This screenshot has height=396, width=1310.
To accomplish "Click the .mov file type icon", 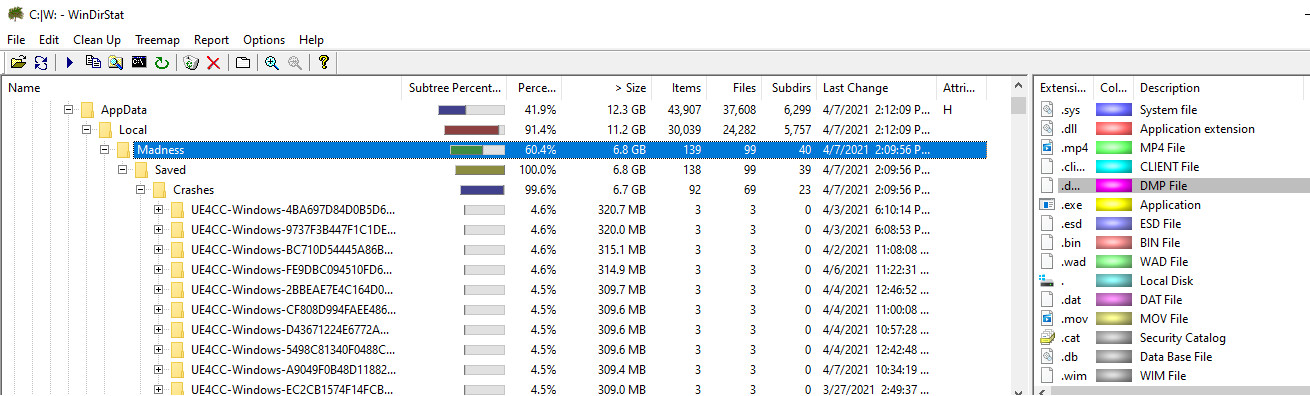I will [1047, 319].
